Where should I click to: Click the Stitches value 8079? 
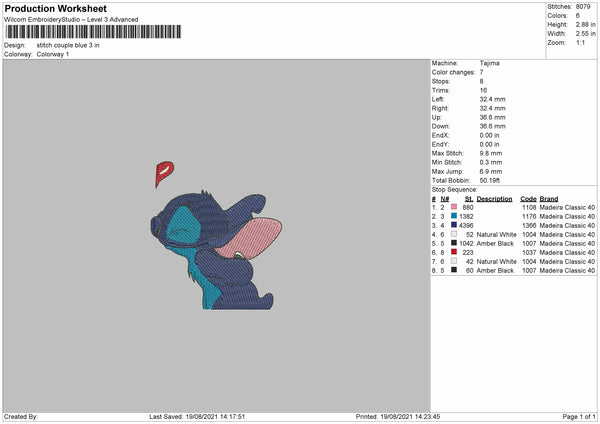(583, 7)
